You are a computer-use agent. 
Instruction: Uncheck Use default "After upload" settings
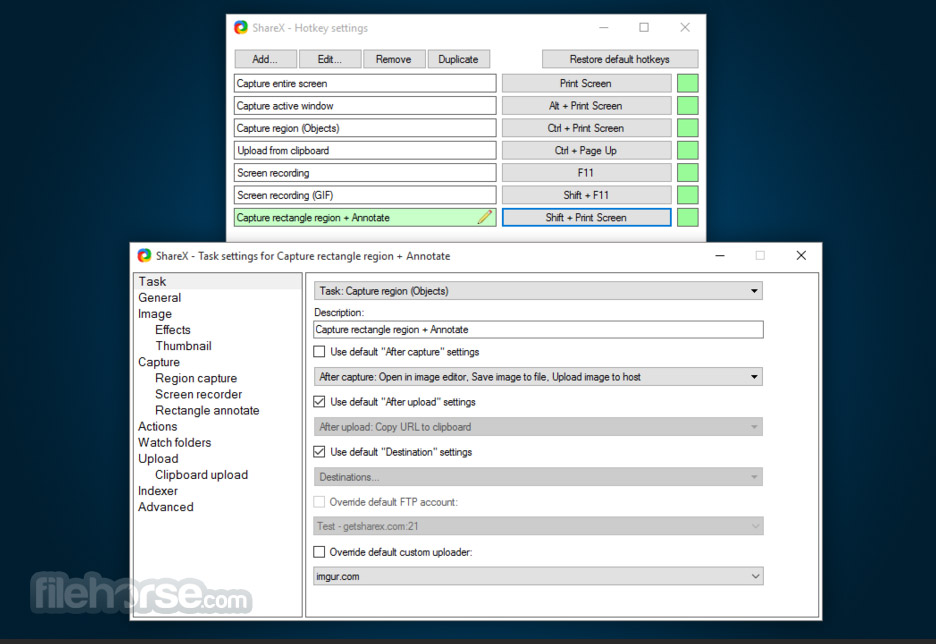click(319, 402)
